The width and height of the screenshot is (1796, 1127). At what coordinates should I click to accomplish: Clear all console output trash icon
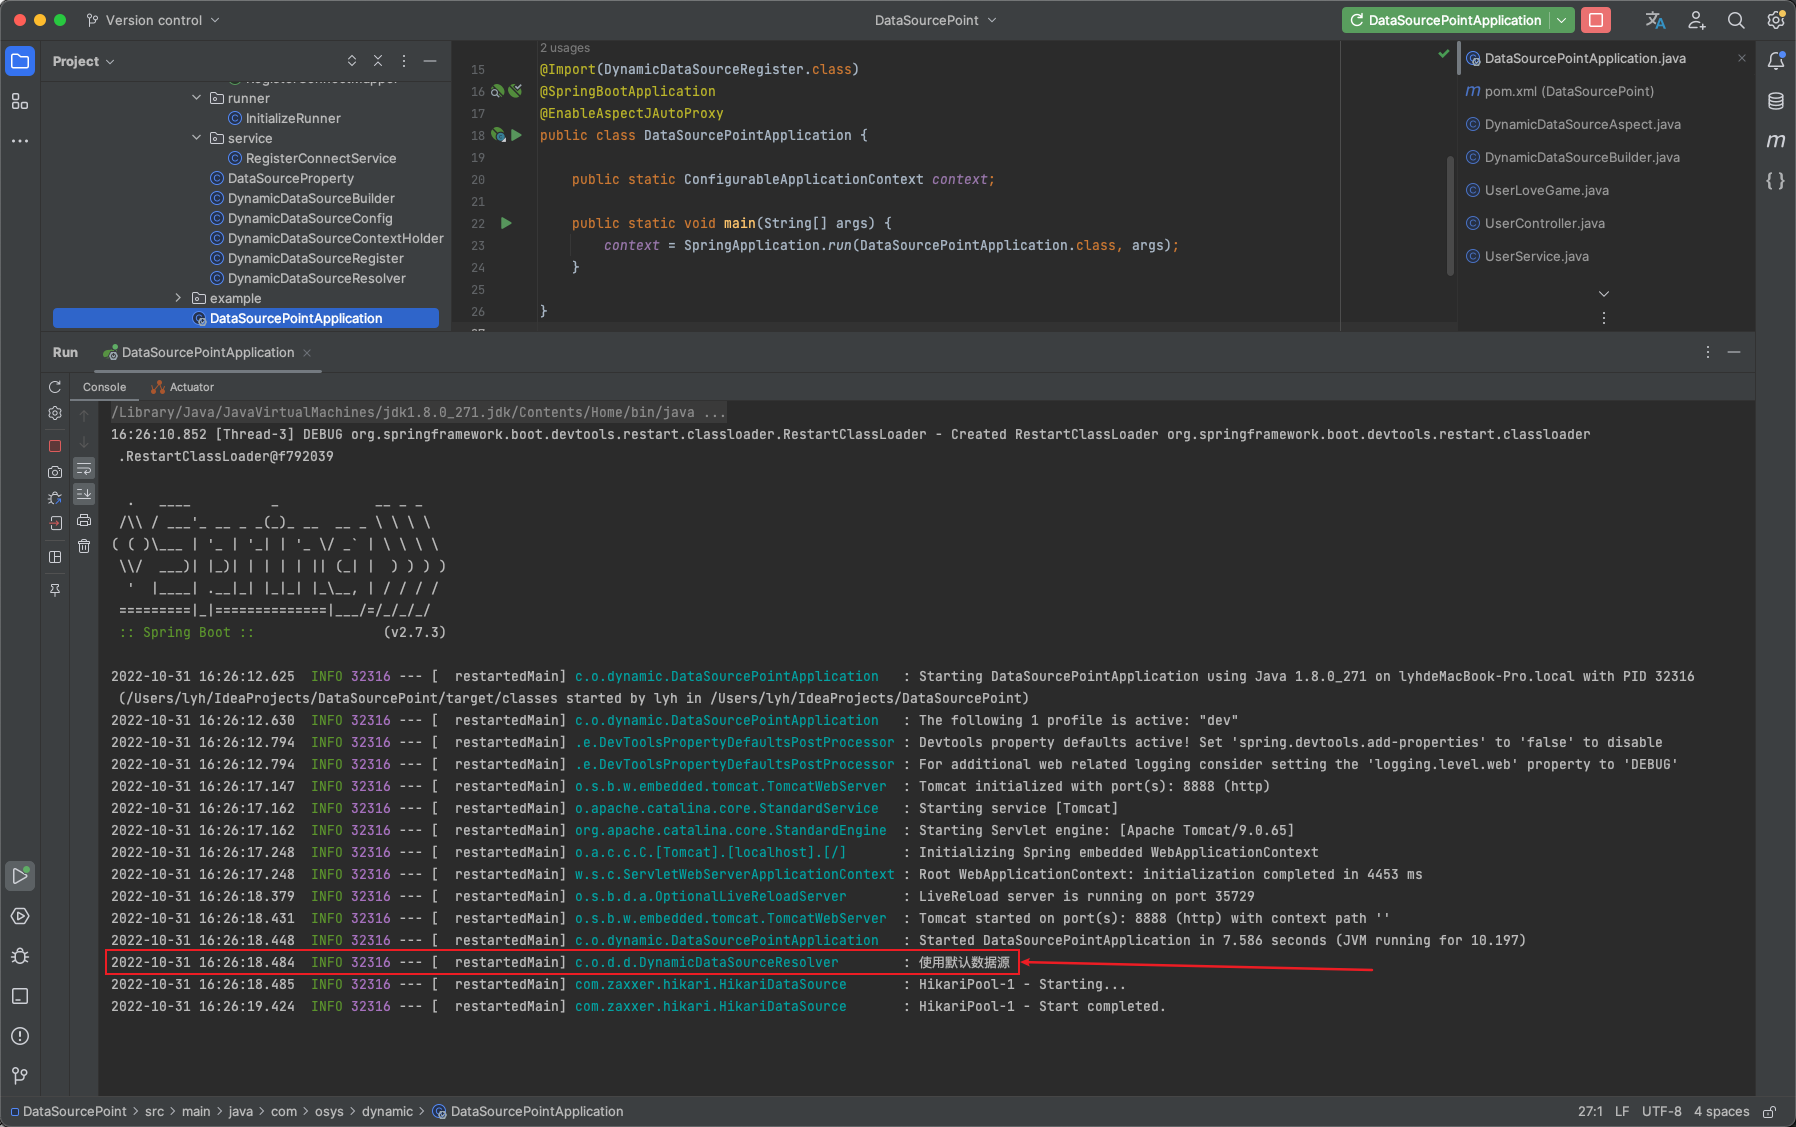[84, 546]
